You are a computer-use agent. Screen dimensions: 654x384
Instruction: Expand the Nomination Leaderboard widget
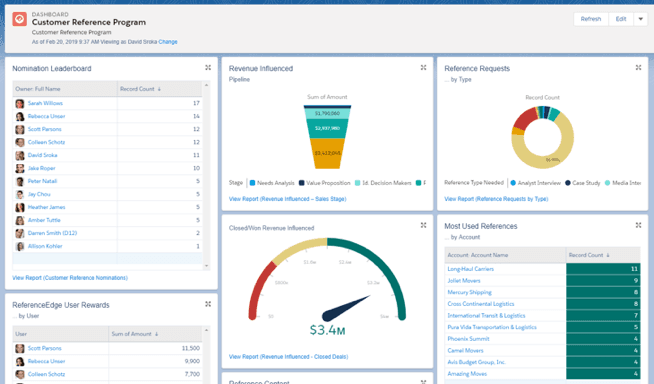pos(208,68)
